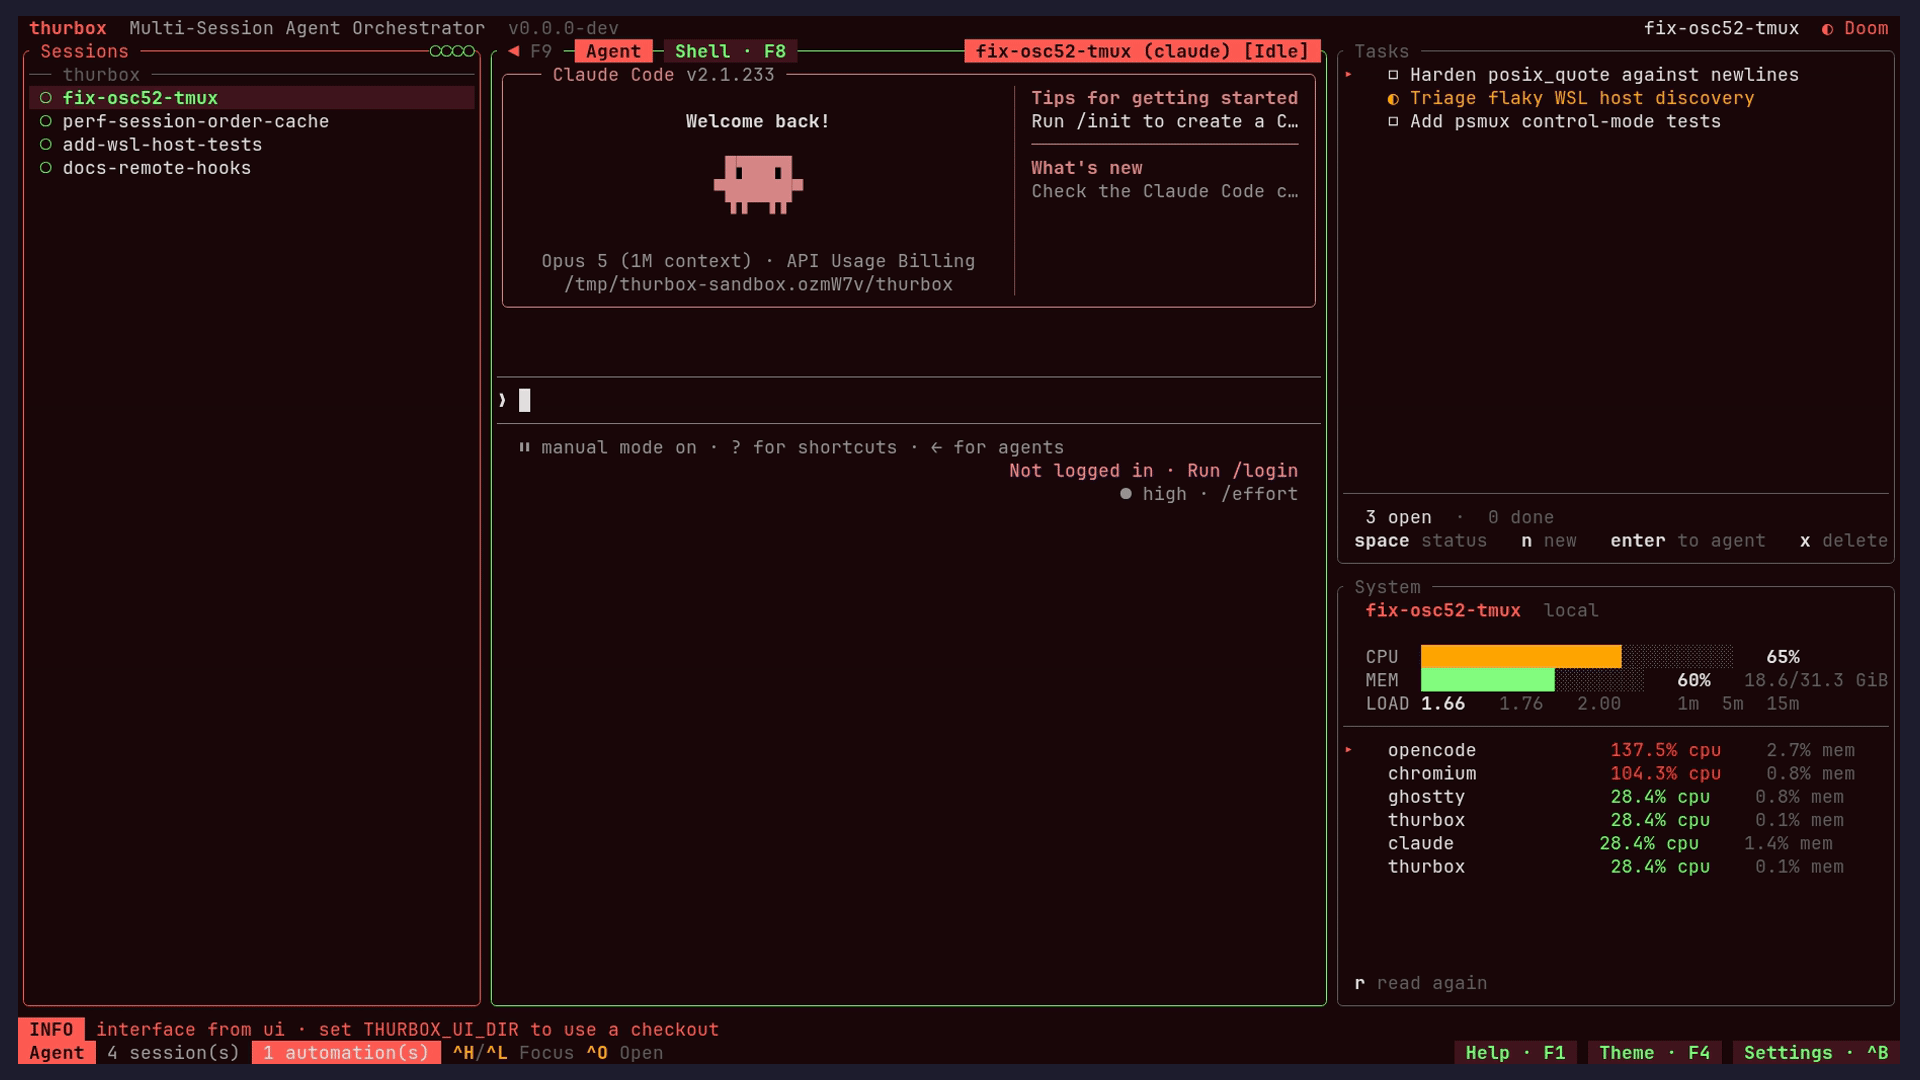Click the status circle beside fix-osc52-tmux session
Image resolution: width=1920 pixels, height=1080 pixels.
click(x=45, y=98)
